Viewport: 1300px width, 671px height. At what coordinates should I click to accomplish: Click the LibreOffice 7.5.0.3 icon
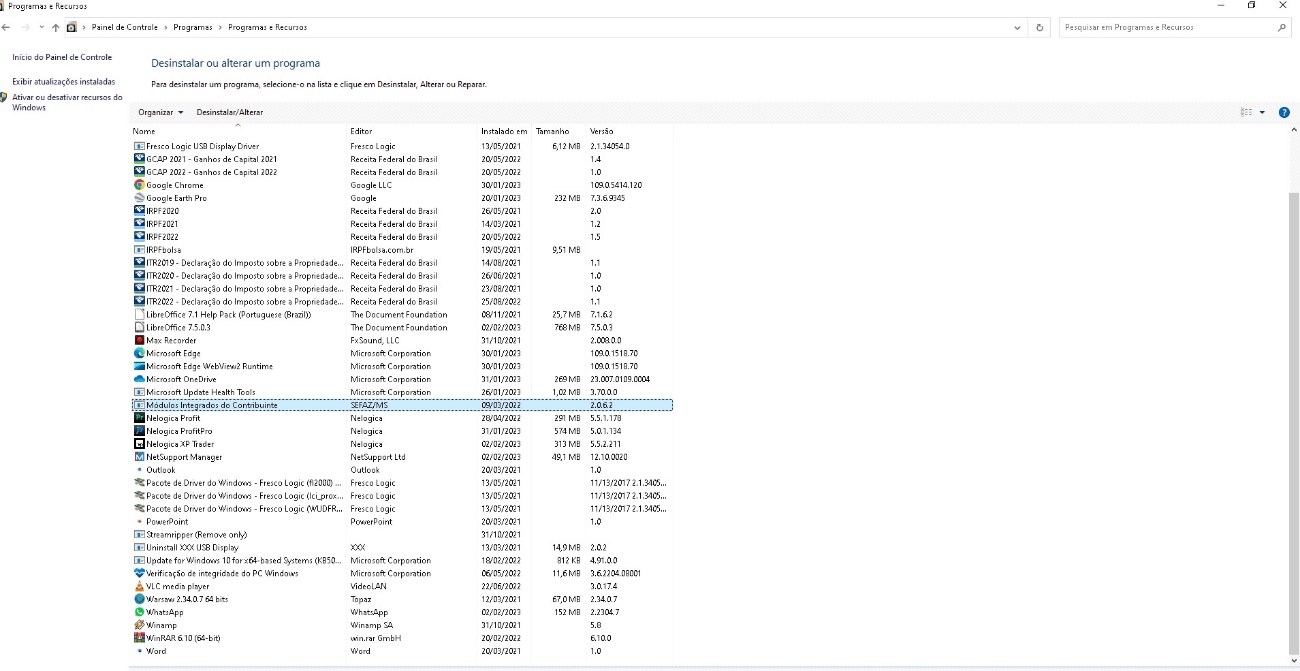click(139, 327)
